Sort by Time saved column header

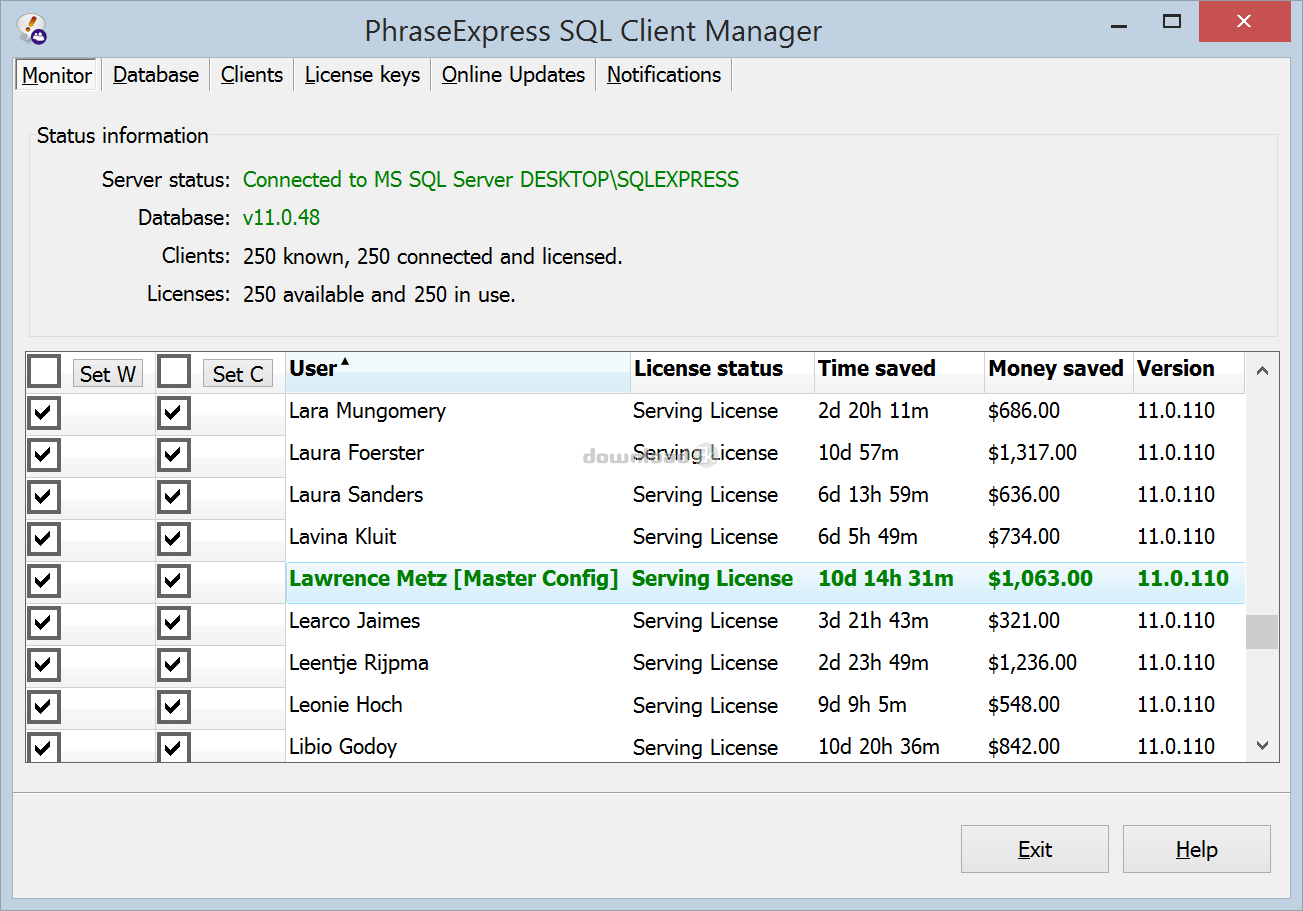point(899,372)
